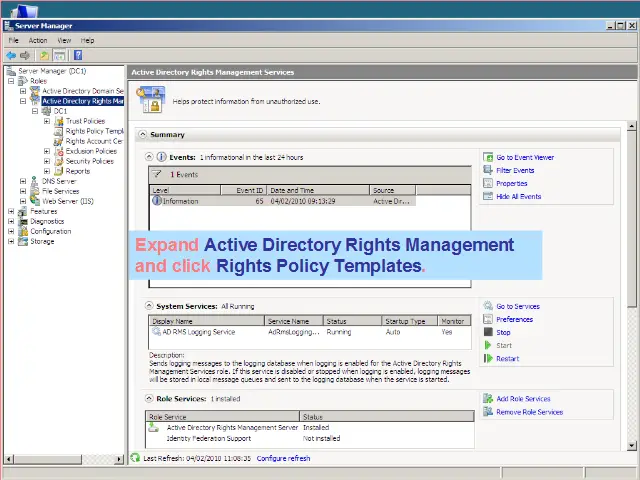This screenshot has height=480, width=640.
Task: Select Identity Federation Support role service row
Action: (x=310, y=438)
